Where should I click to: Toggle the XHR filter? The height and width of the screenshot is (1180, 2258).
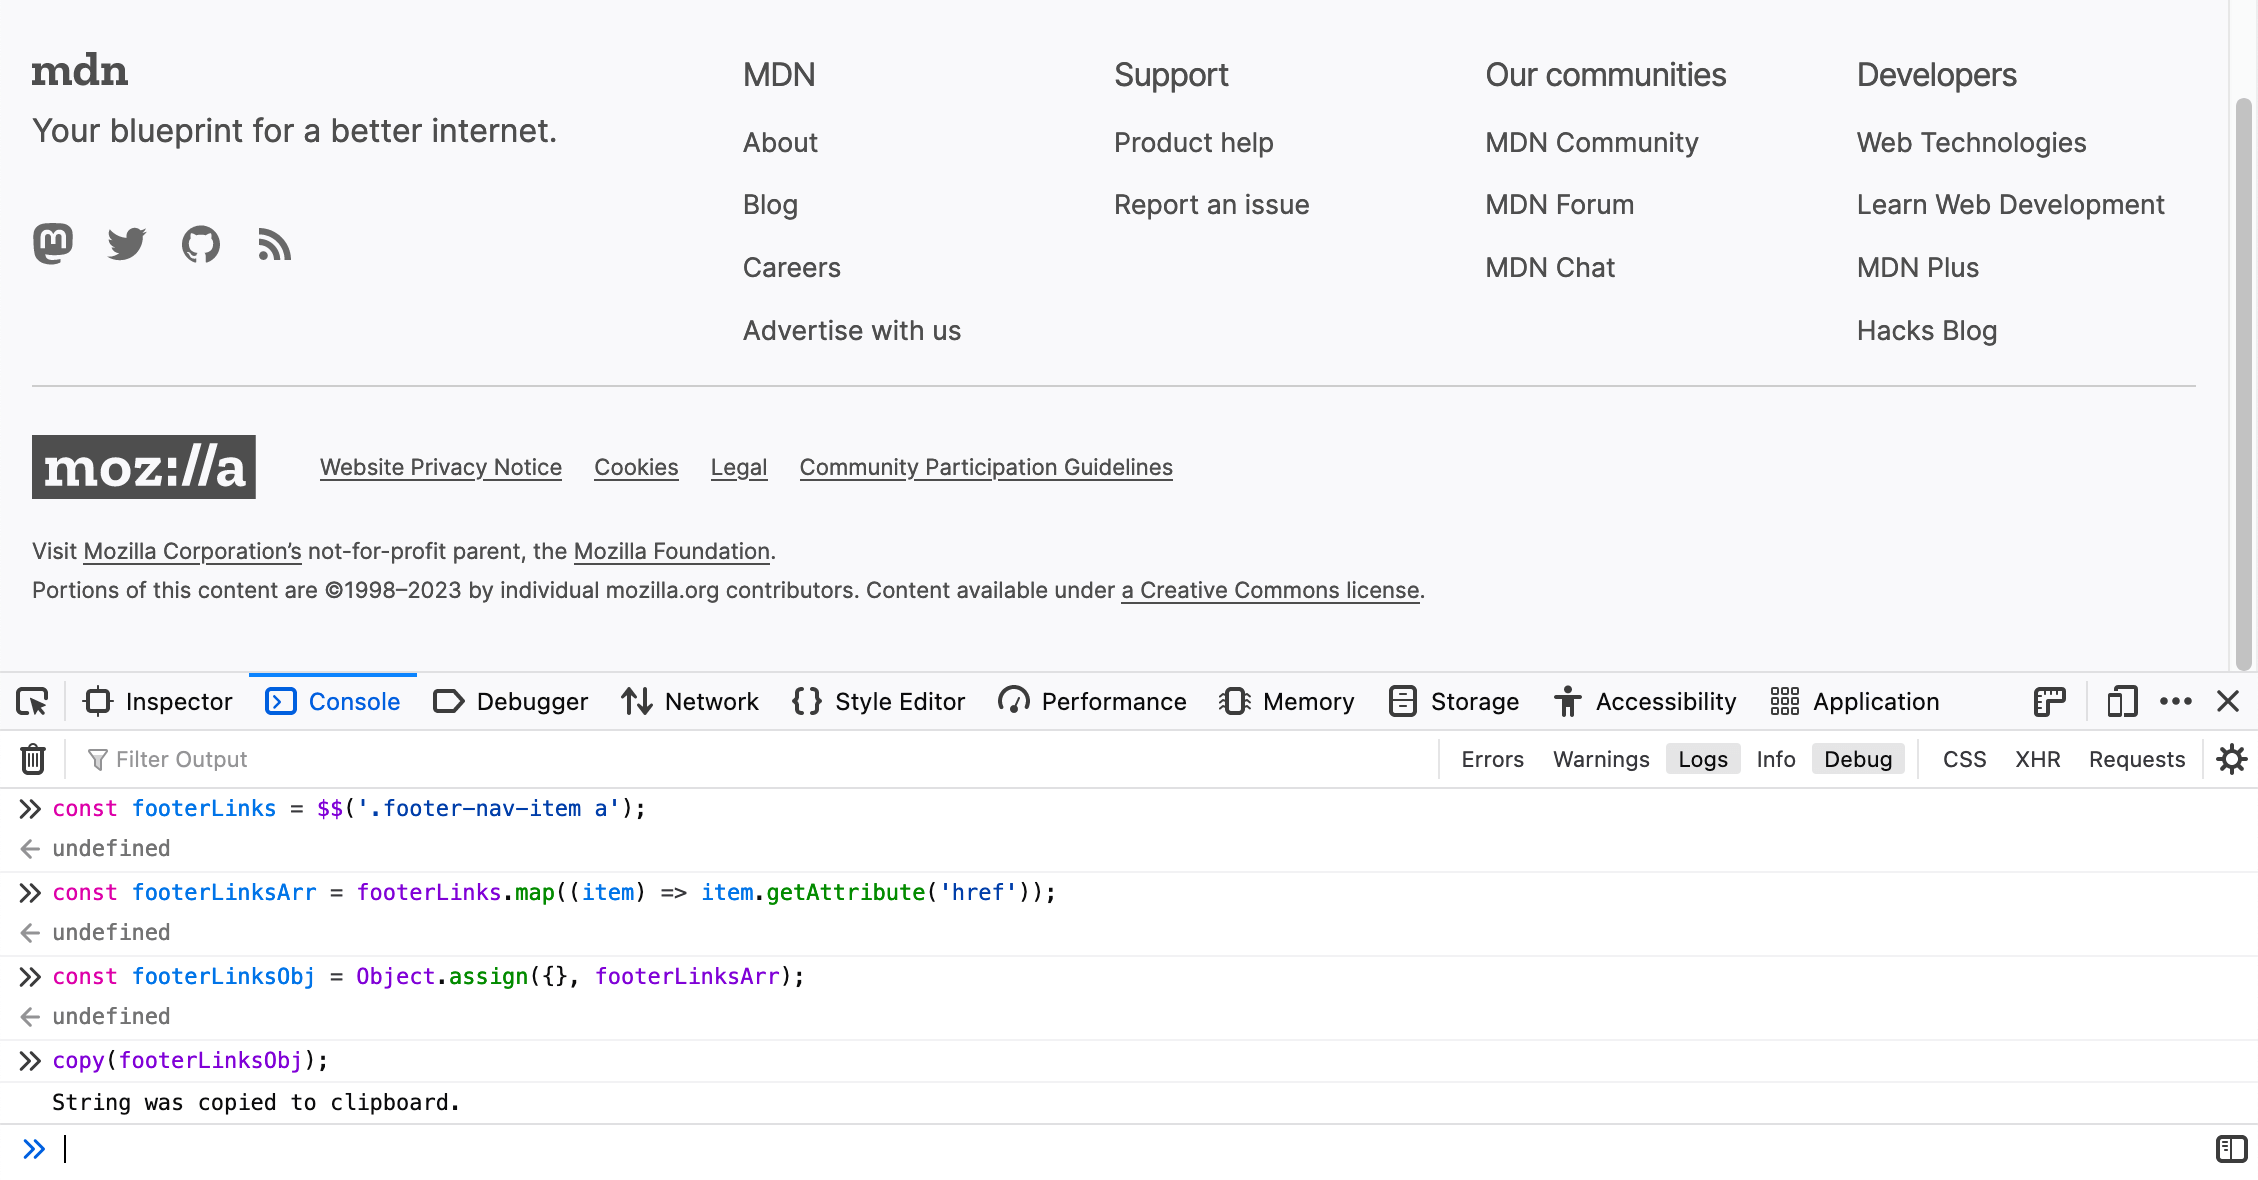pos(2038,759)
